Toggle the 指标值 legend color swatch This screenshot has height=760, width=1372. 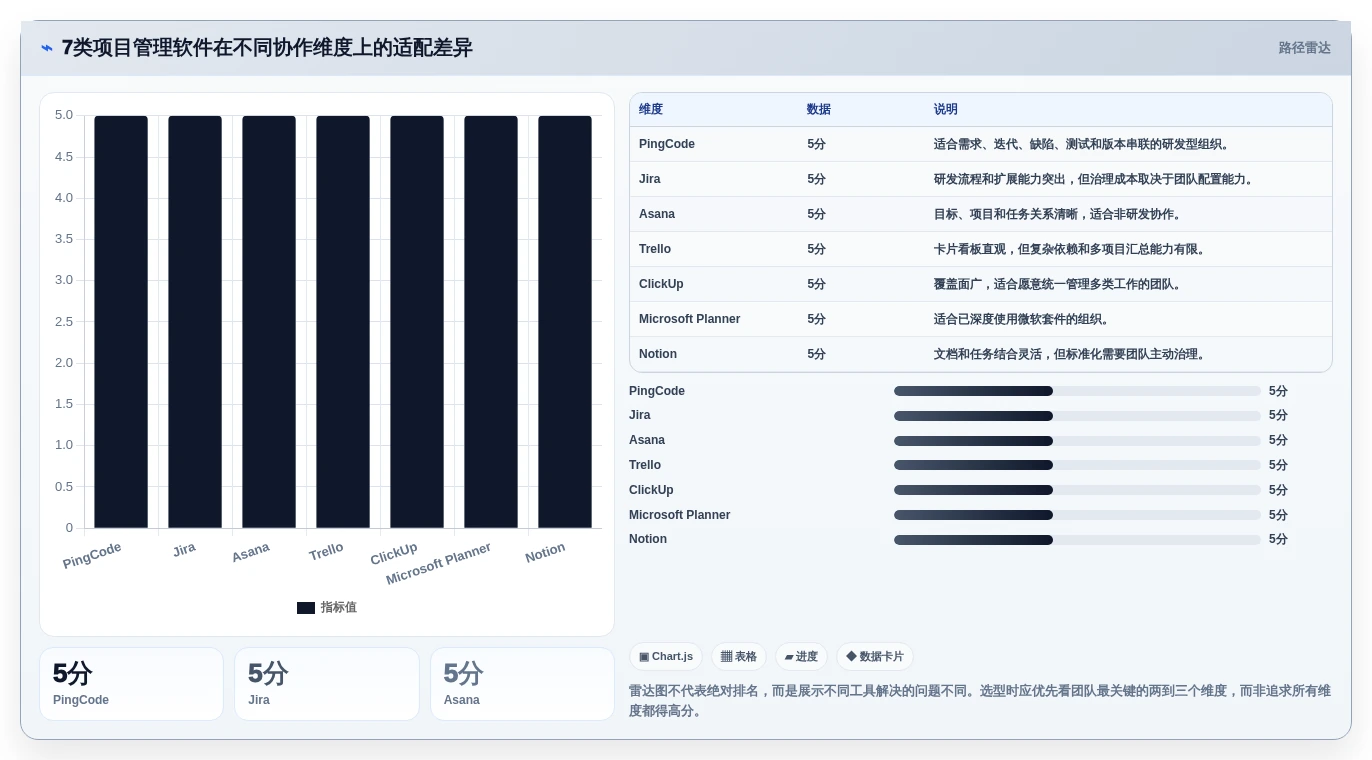(x=306, y=608)
